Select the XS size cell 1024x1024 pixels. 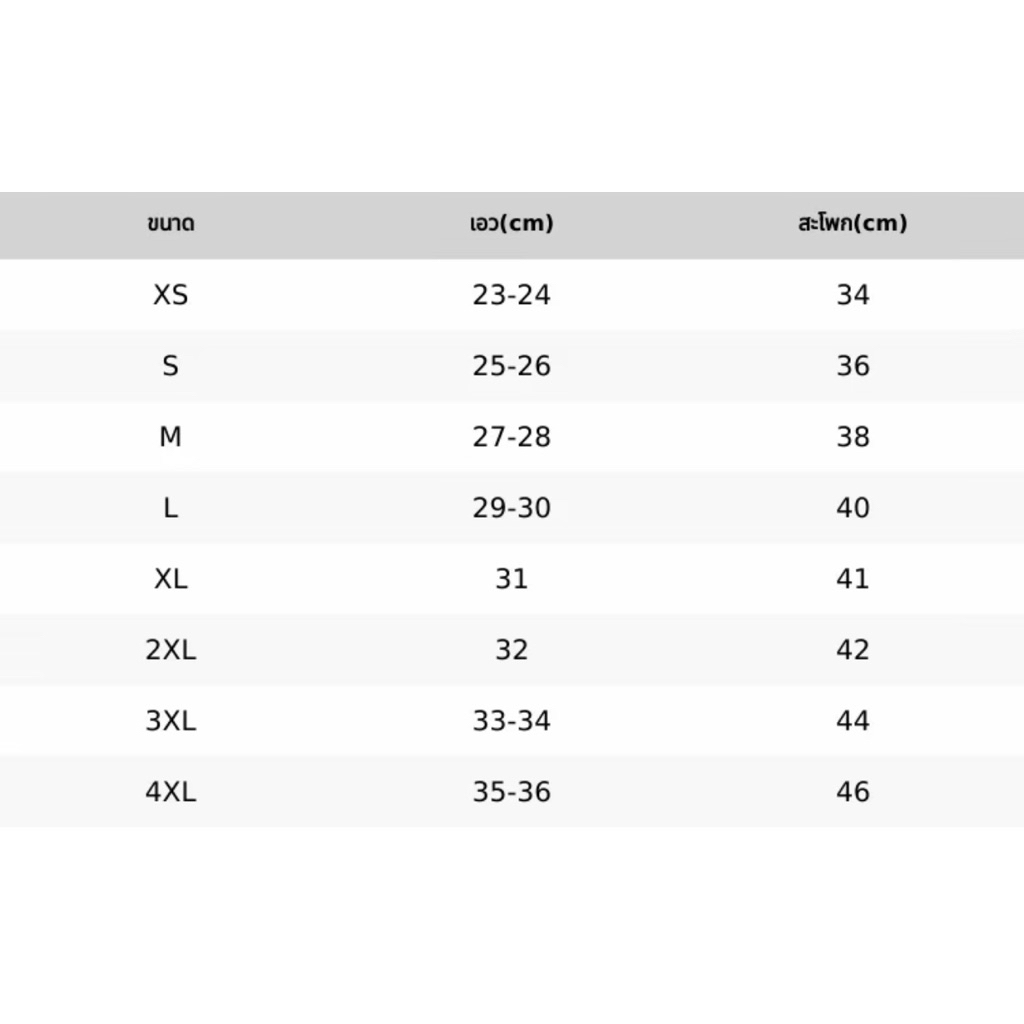pyautogui.click(x=170, y=295)
